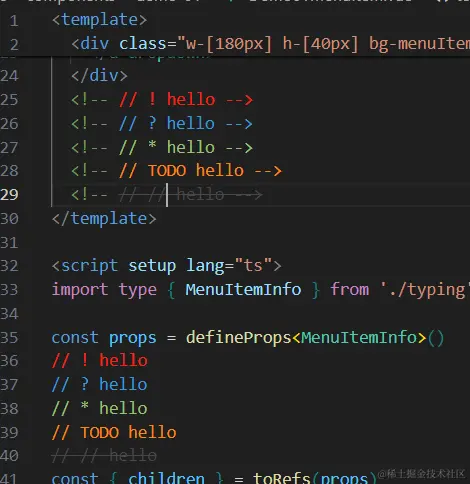
Task: Place cursor on closing </div> tag, line 24
Action: [x=99, y=76]
